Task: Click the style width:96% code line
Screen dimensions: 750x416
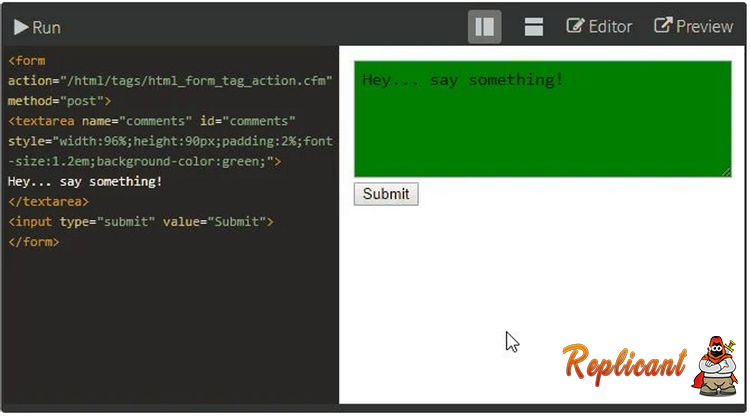Action: [x=170, y=141]
